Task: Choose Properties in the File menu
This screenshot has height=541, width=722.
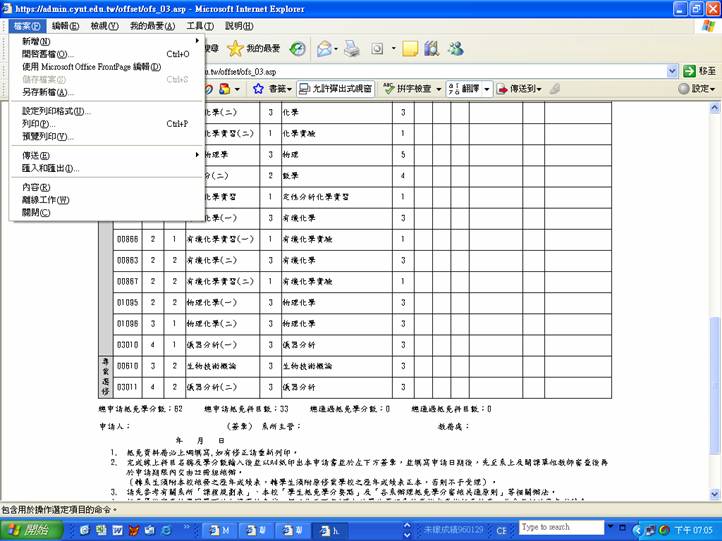Action: [x=107, y=187]
